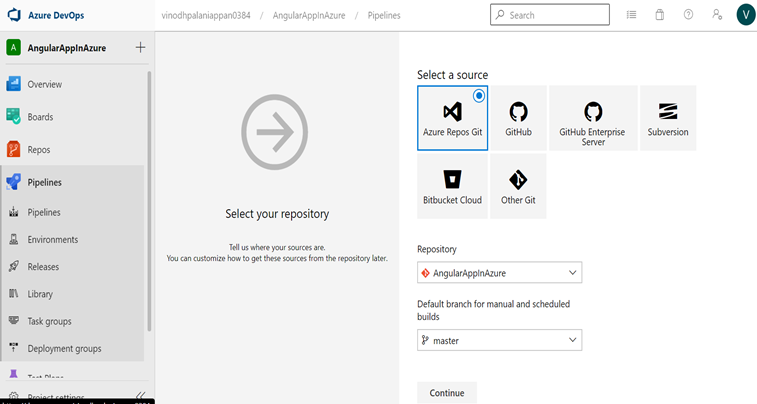Screen dimensions: 757x404
Task: Click the Azure DevOps logo icon
Action: tap(14, 15)
